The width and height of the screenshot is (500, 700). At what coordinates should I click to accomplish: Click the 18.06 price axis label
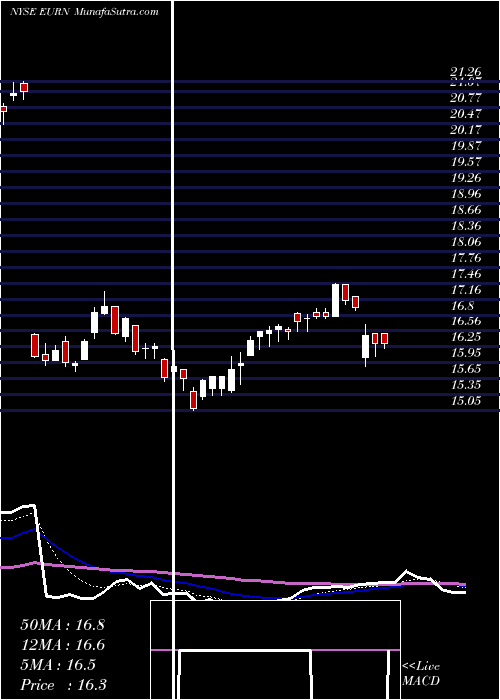466,242
